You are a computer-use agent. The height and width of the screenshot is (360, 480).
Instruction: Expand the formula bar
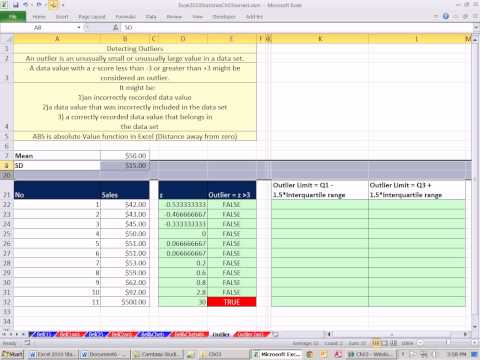tap(475, 28)
